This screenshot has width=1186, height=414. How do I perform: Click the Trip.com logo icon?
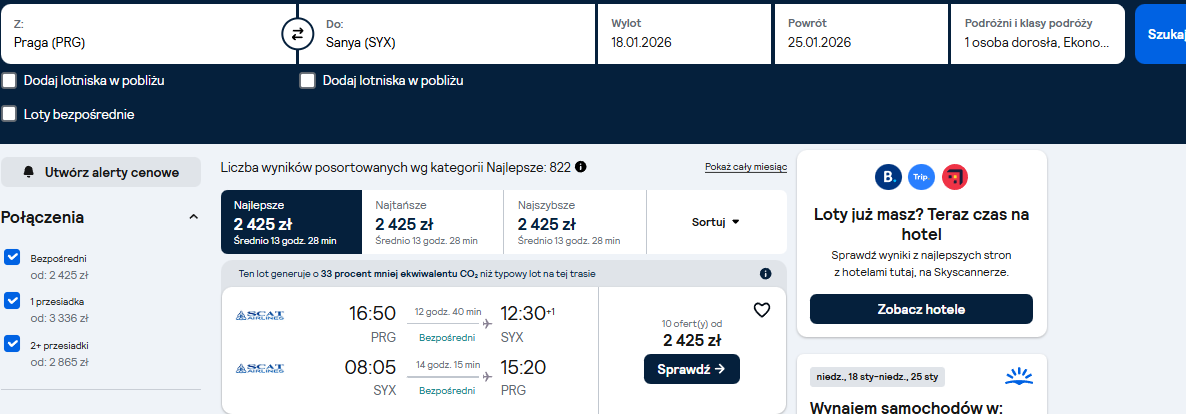point(921,177)
